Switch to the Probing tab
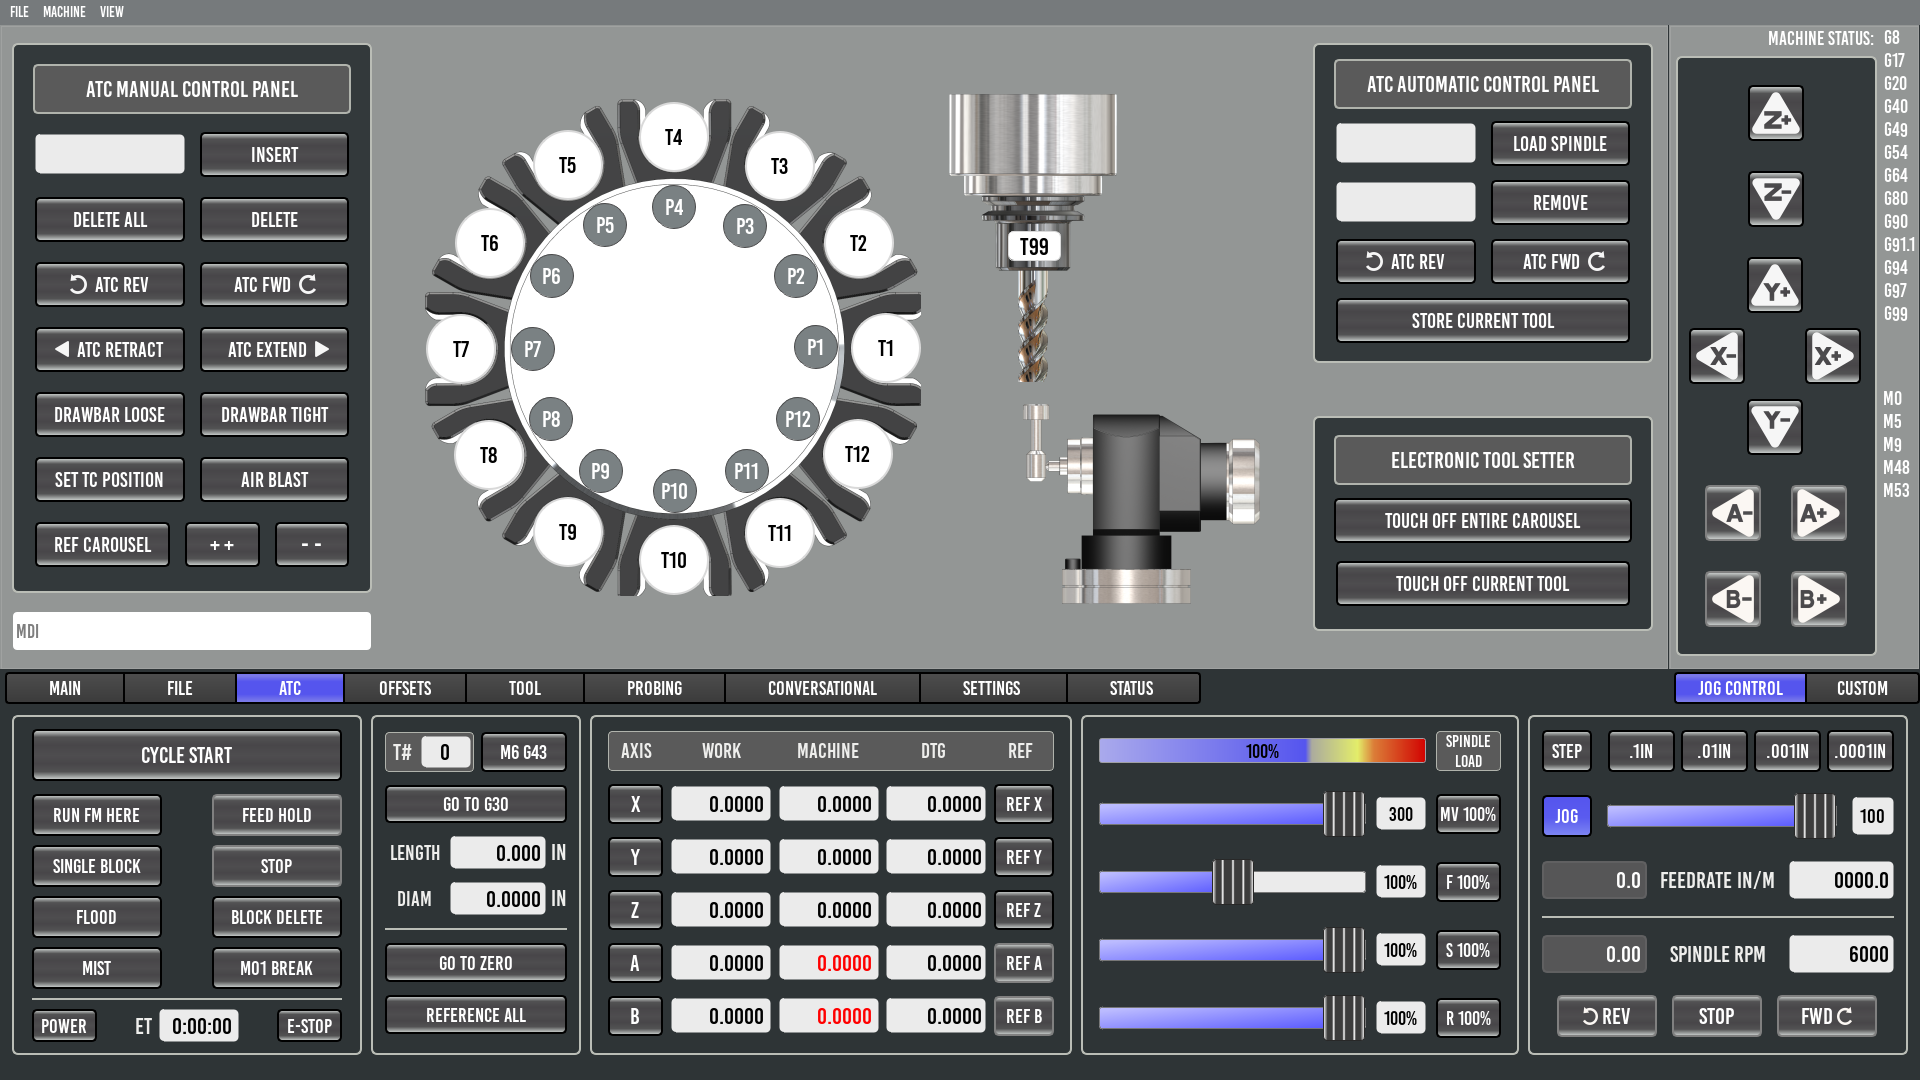Image resolution: width=1920 pixels, height=1080 pixels. 654,688
